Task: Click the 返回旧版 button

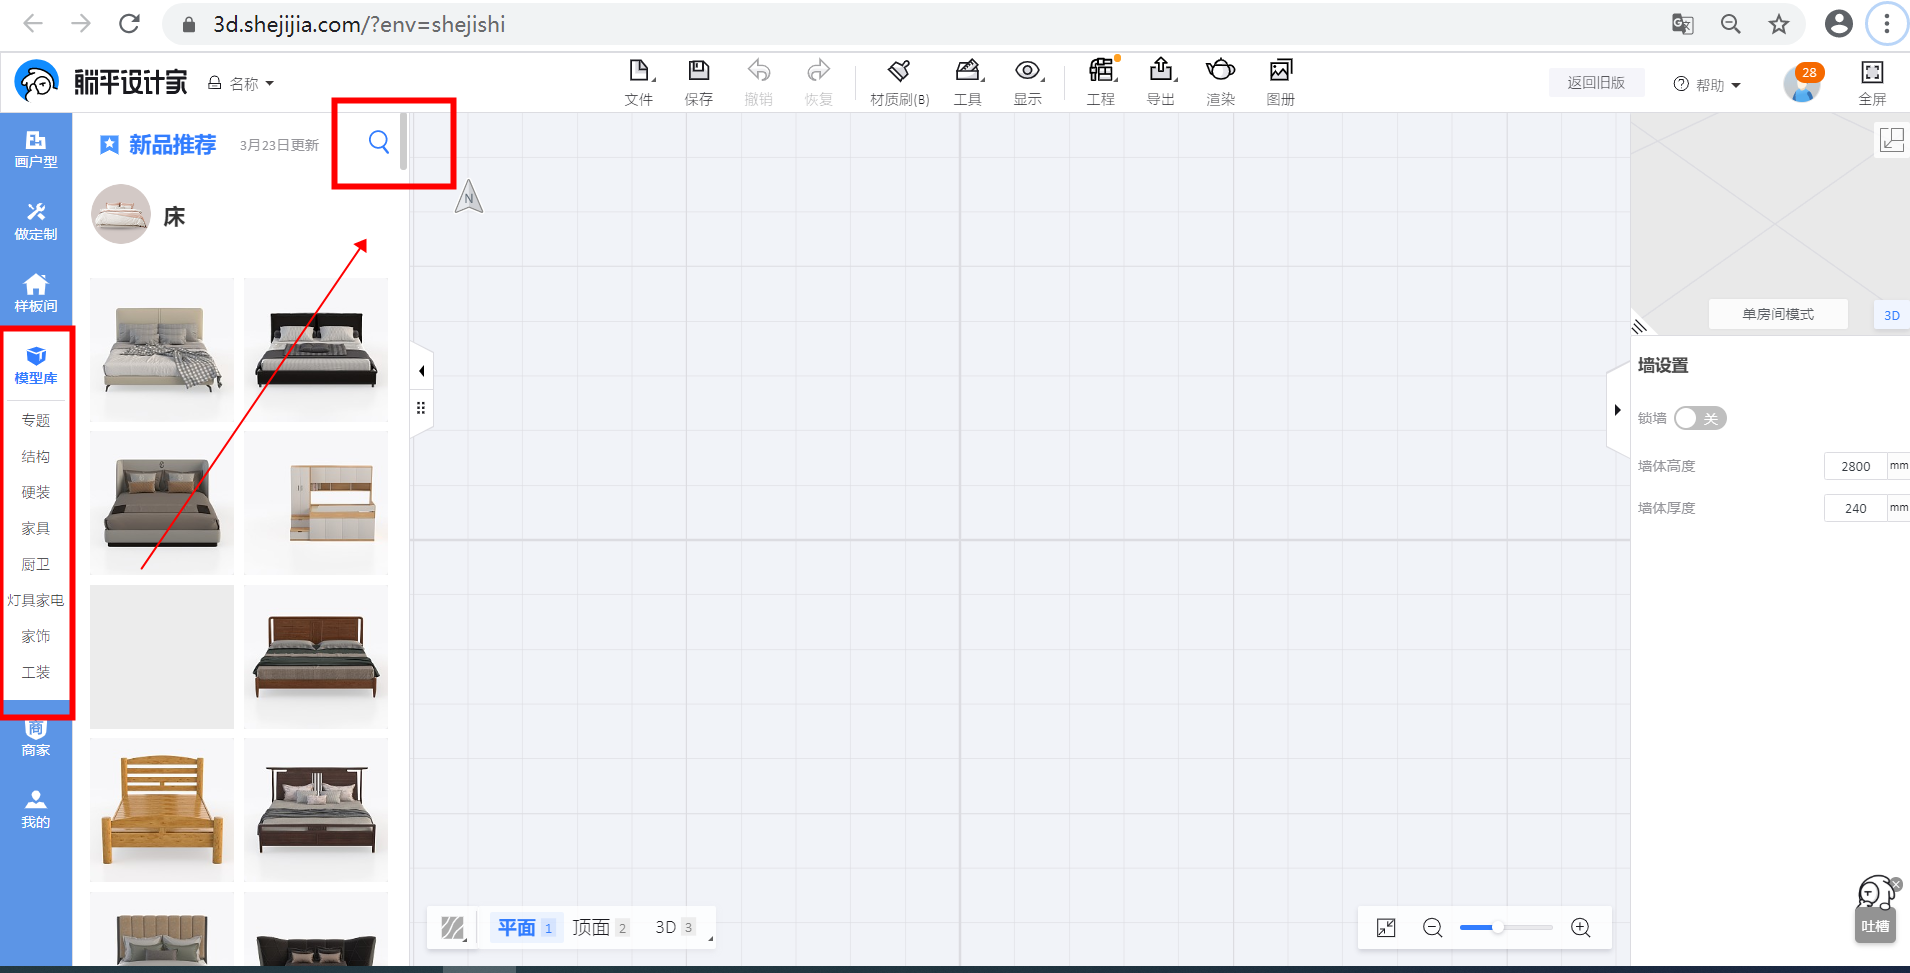Action: [x=1596, y=83]
